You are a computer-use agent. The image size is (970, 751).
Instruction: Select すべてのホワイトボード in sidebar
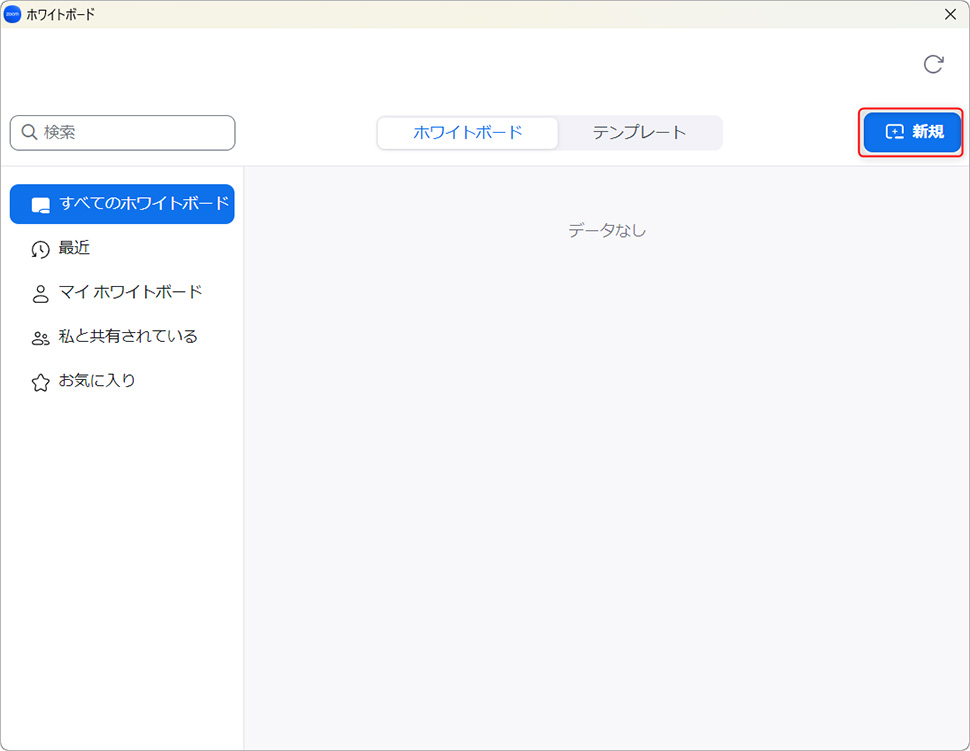pyautogui.click(x=122, y=204)
